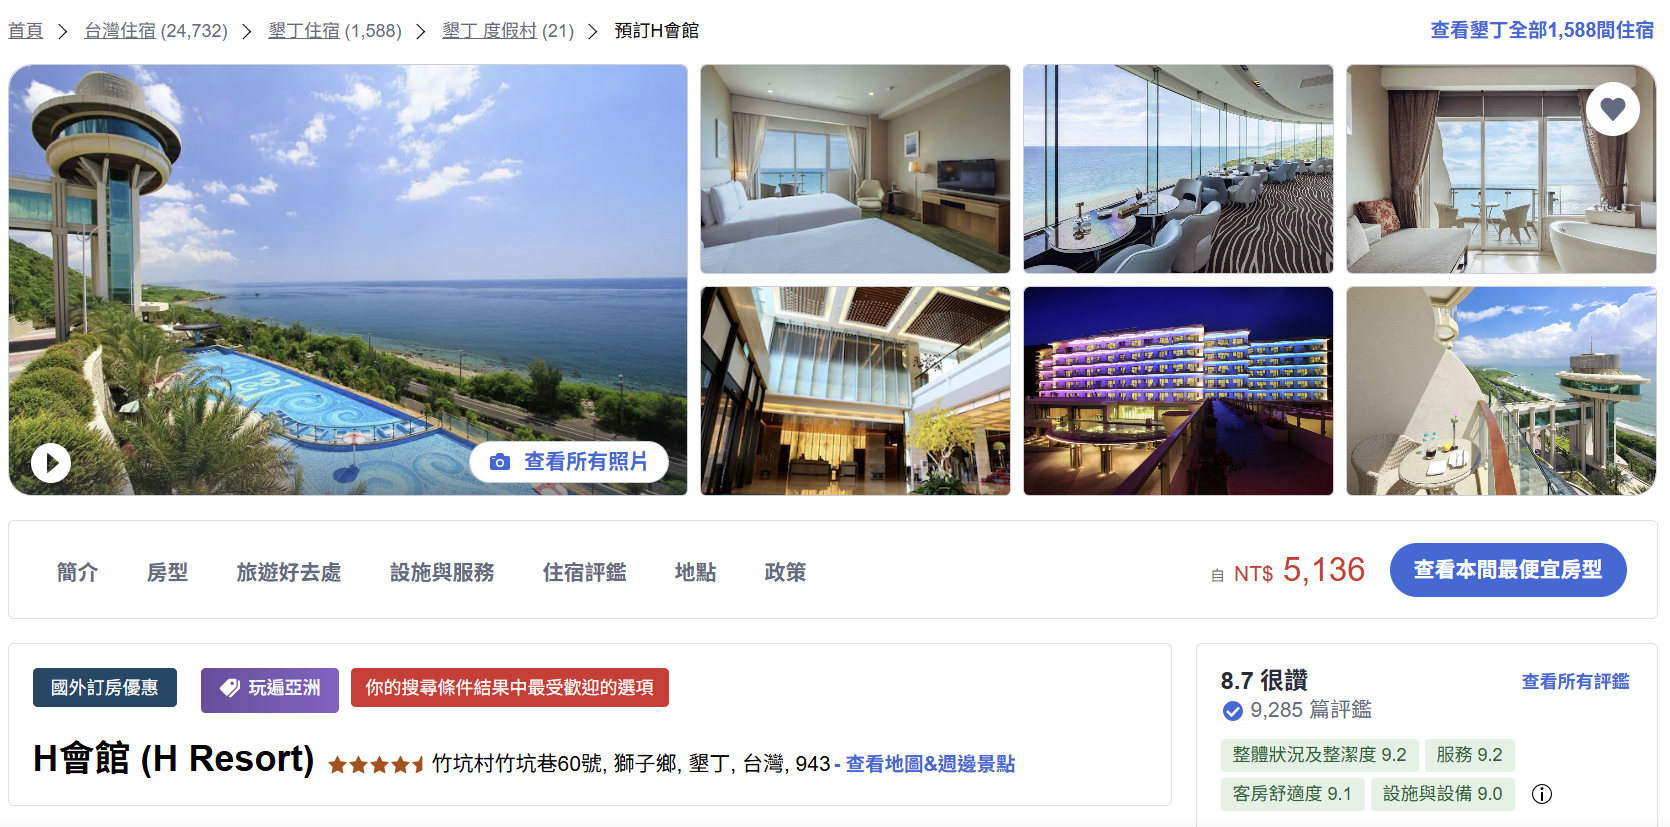
Task: Click 查看墾丁全部1,588間住宿 link
Action: point(1542,30)
